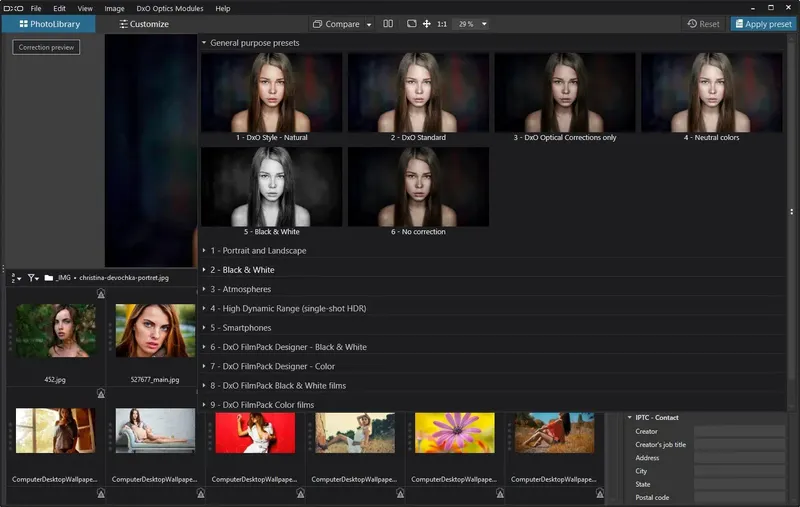Click the _IMG folder icon
Screen dimensions: 800x507
(x=49, y=277)
